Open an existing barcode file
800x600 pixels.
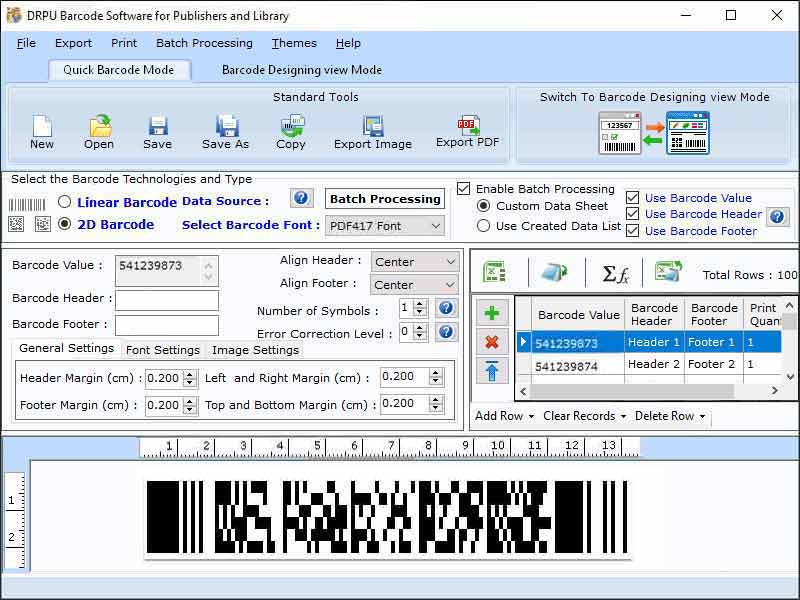pos(98,125)
